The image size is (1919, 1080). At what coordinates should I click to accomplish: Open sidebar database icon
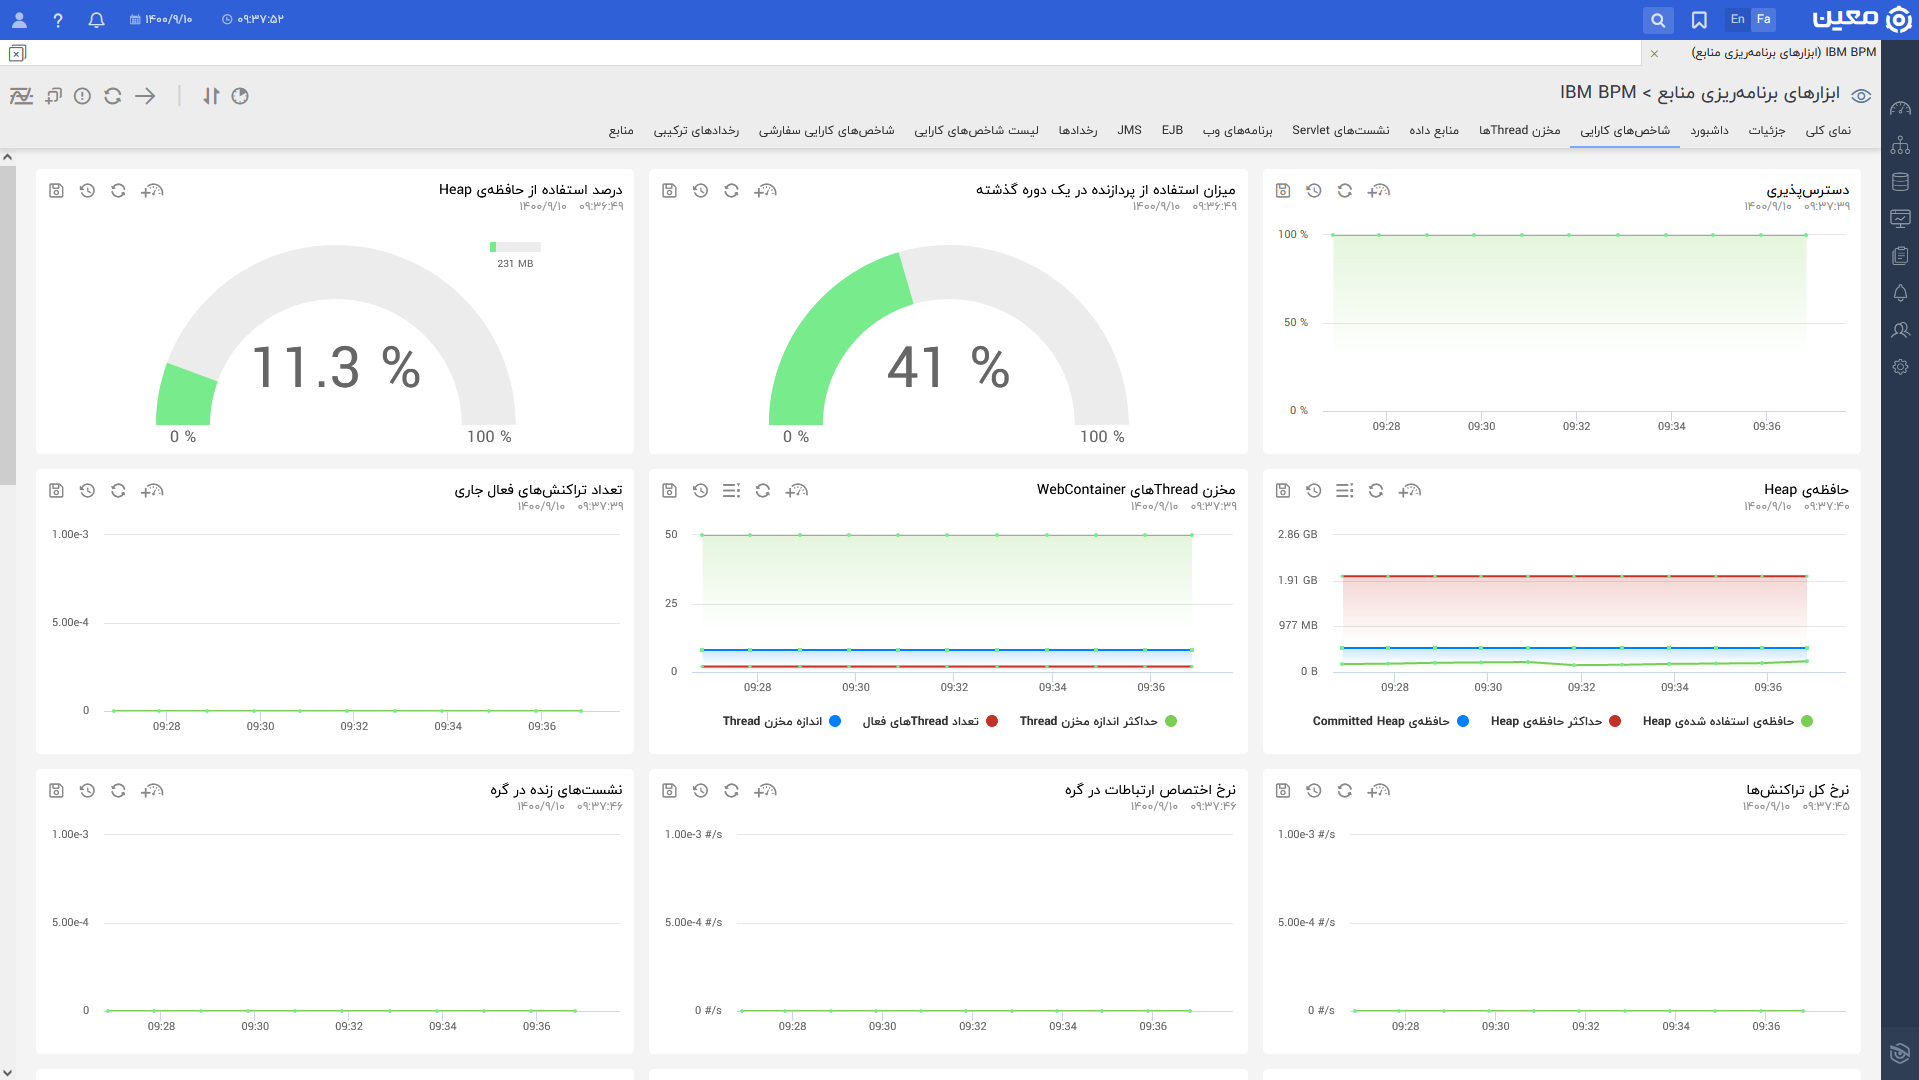1901,182
